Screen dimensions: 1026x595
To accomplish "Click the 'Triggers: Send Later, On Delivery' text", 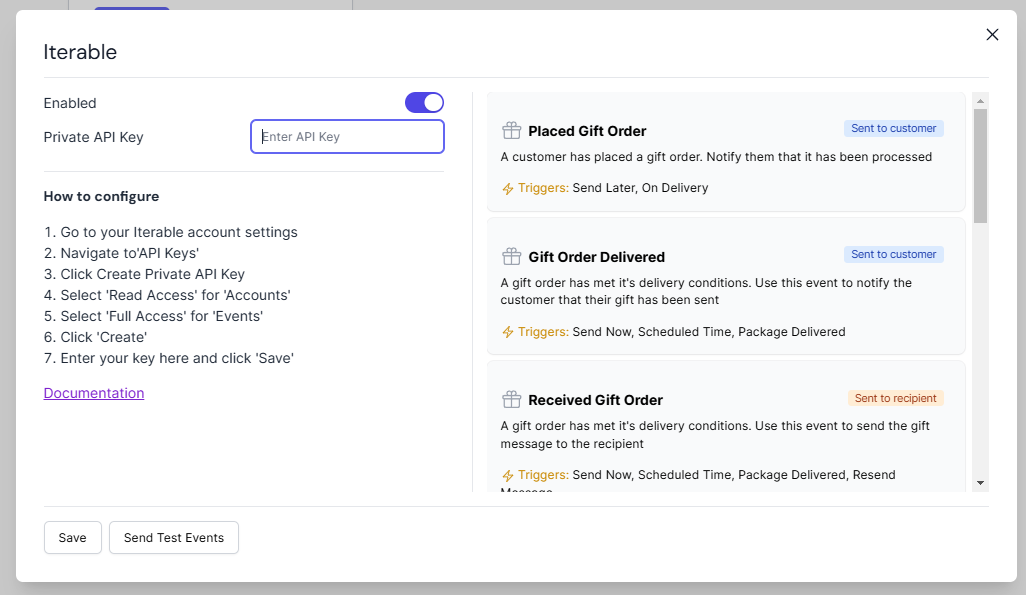I will pyautogui.click(x=613, y=188).
